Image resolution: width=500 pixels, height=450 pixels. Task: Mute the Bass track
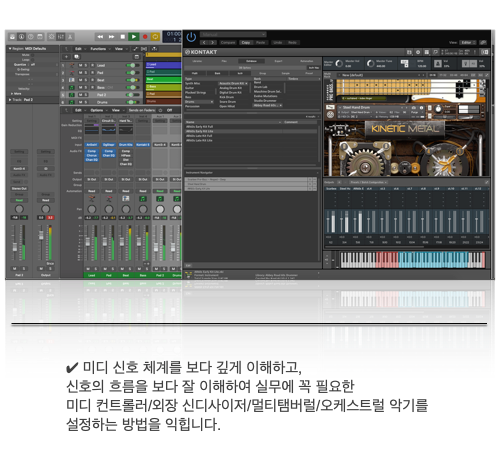pyautogui.click(x=80, y=87)
